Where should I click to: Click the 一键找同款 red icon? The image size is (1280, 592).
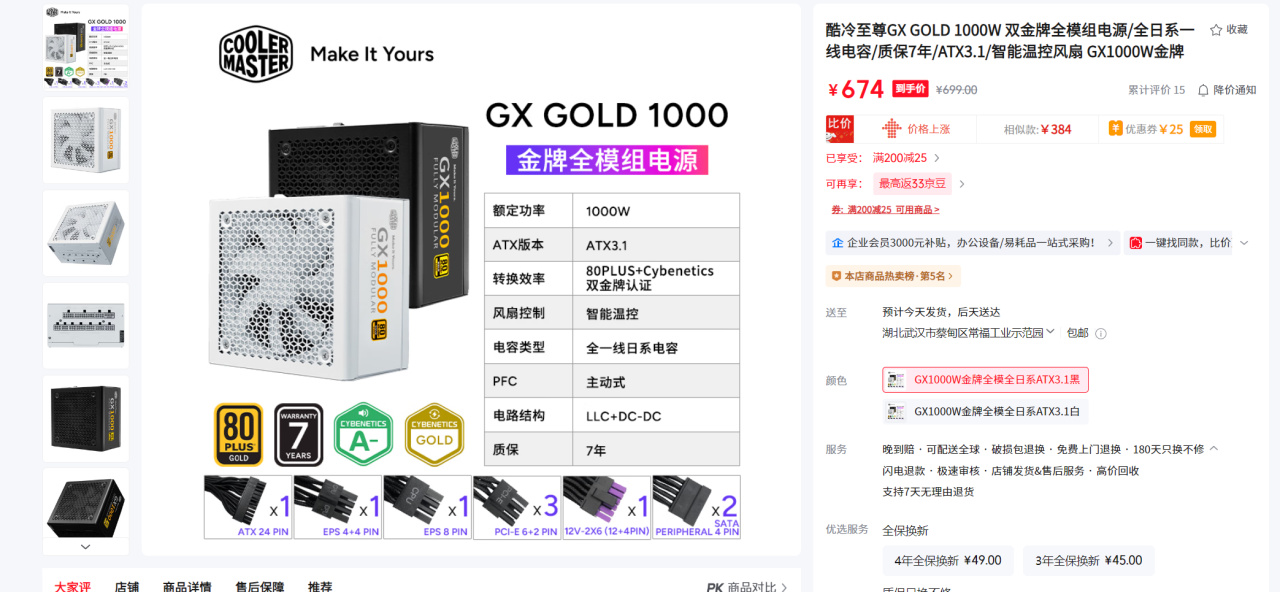(x=1135, y=243)
